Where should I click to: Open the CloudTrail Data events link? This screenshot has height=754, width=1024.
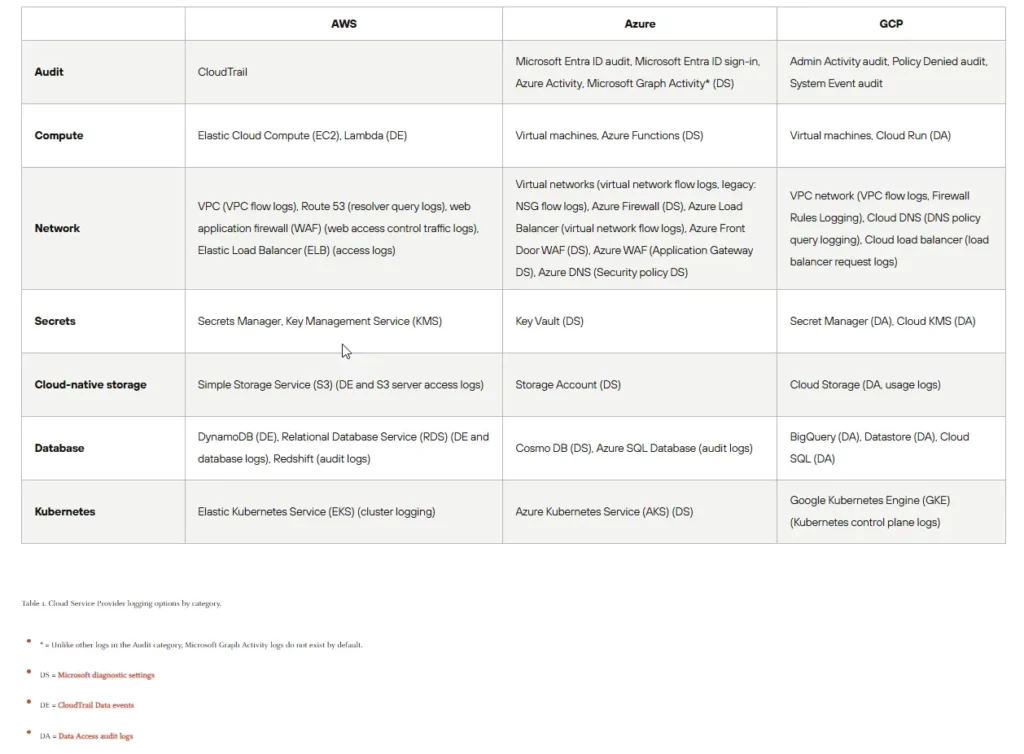tap(96, 705)
